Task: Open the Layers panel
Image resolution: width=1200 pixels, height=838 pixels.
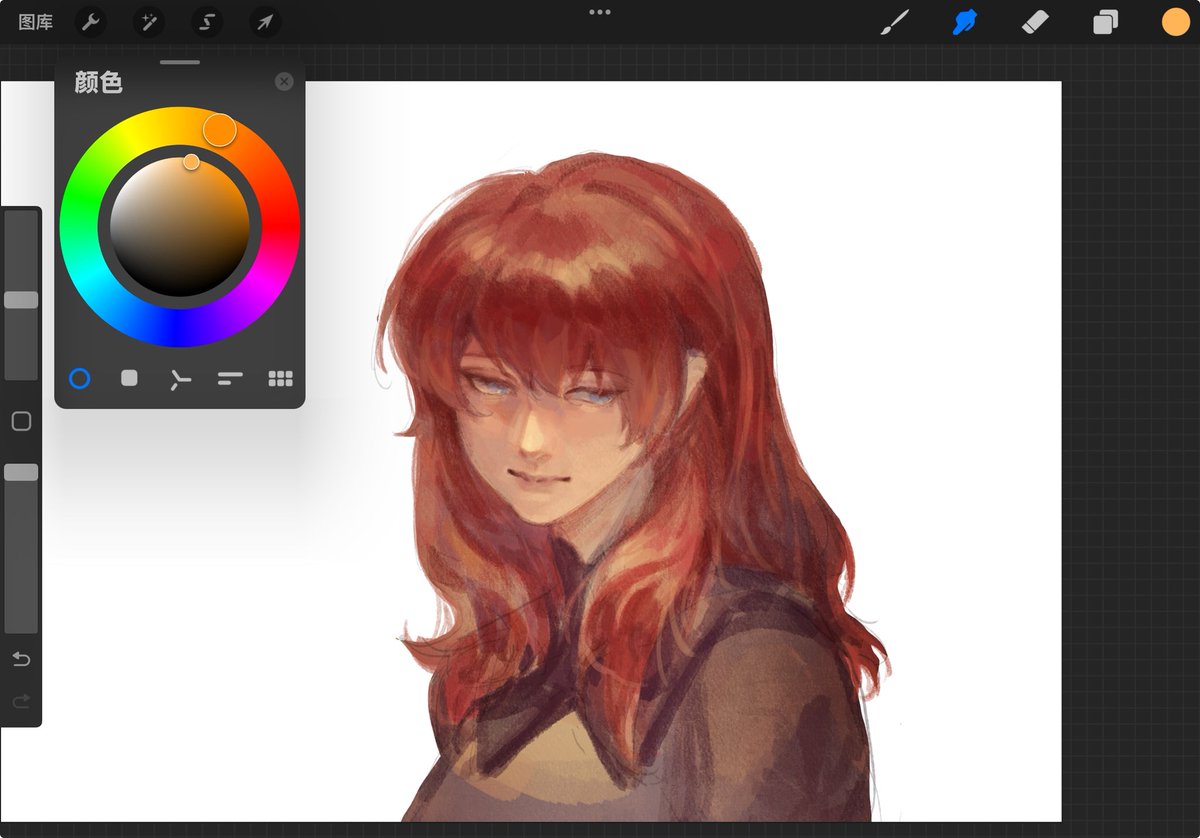Action: 1105,22
